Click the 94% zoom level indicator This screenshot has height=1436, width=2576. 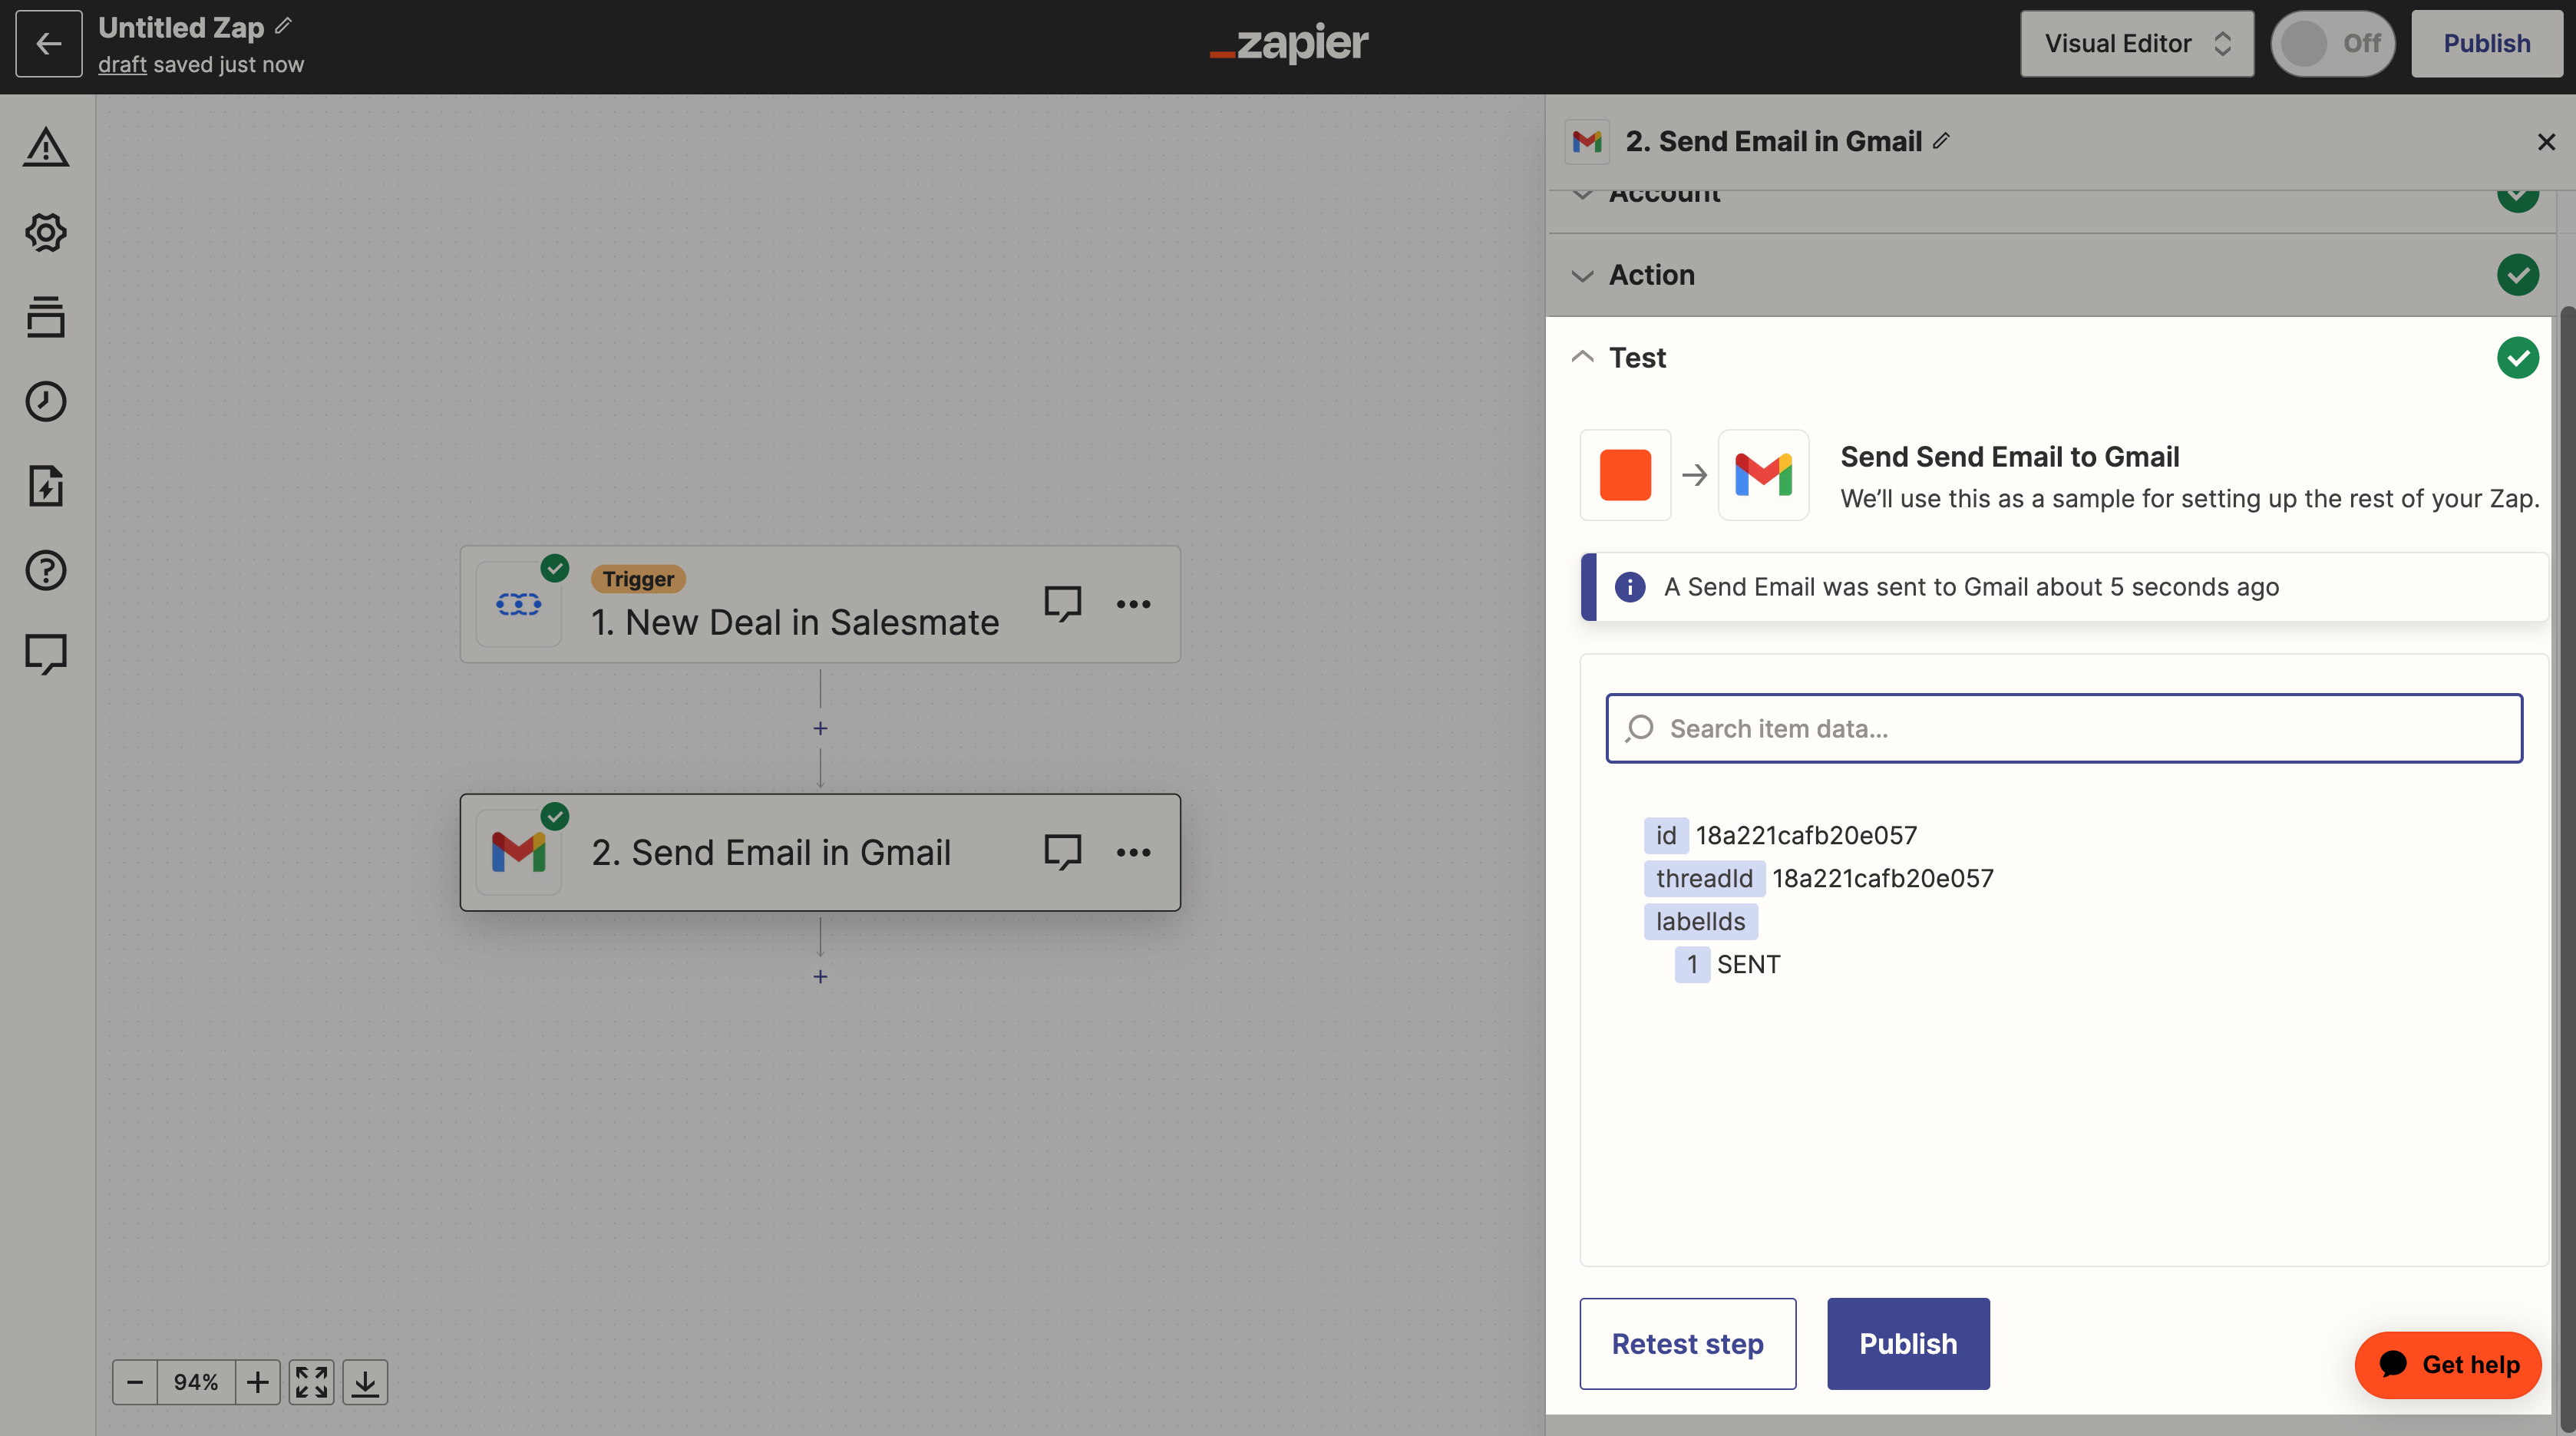(196, 1382)
